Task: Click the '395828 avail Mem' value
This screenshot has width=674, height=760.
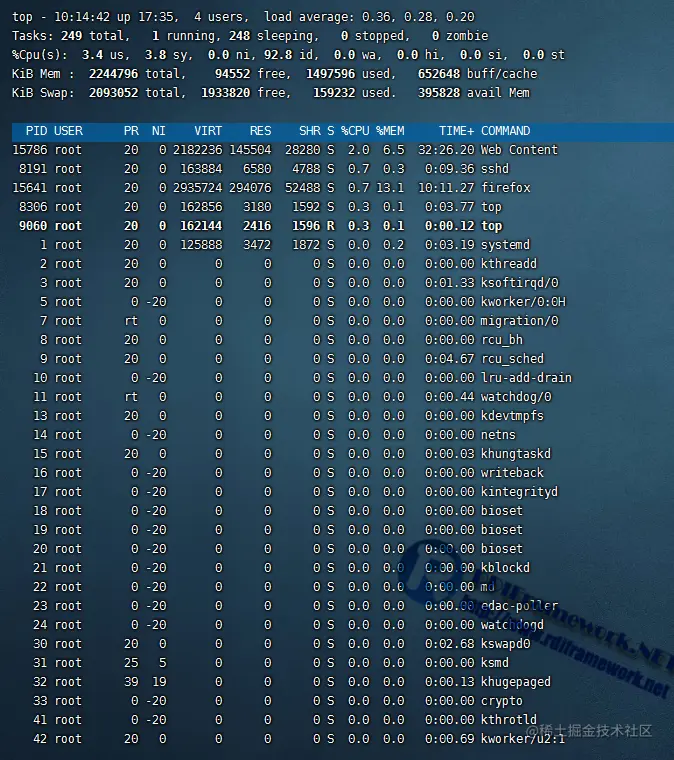Action: click(x=474, y=93)
